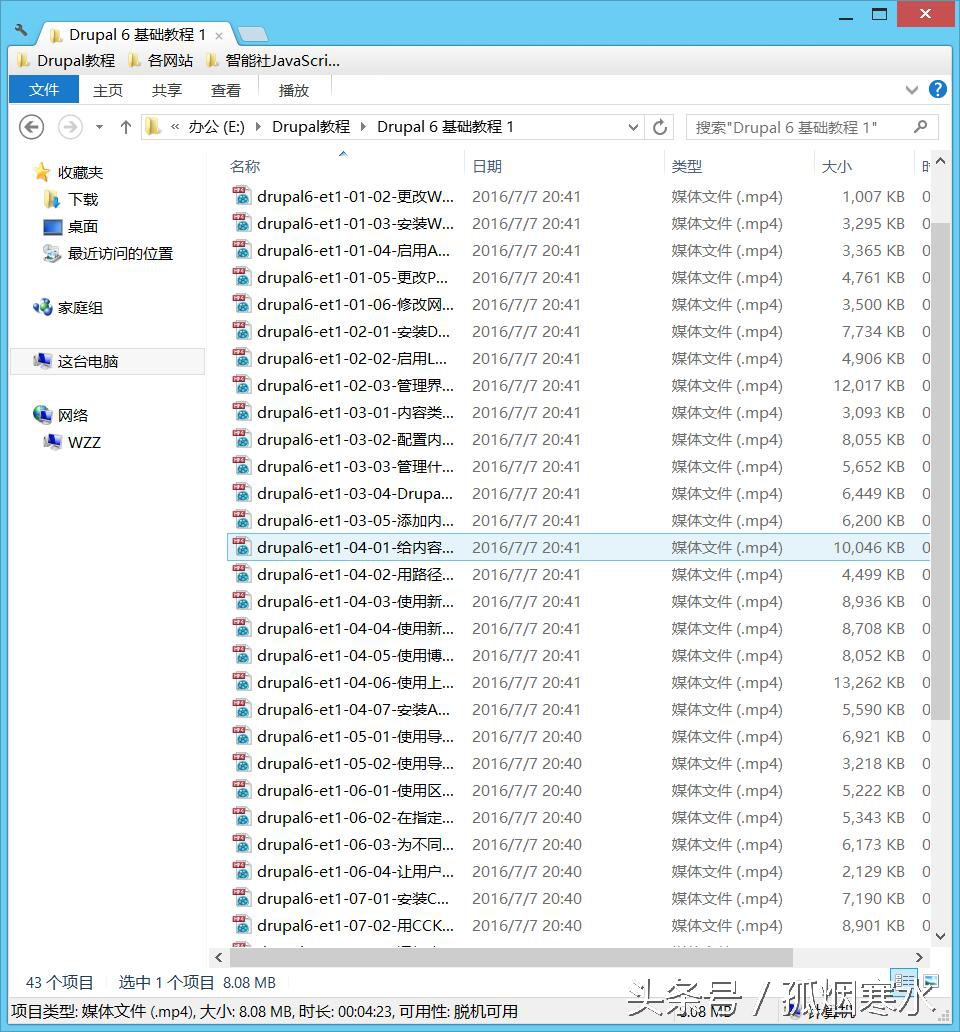960x1032 pixels.
Task: Click the vertical scrollbar thumb in file list
Action: point(940,471)
